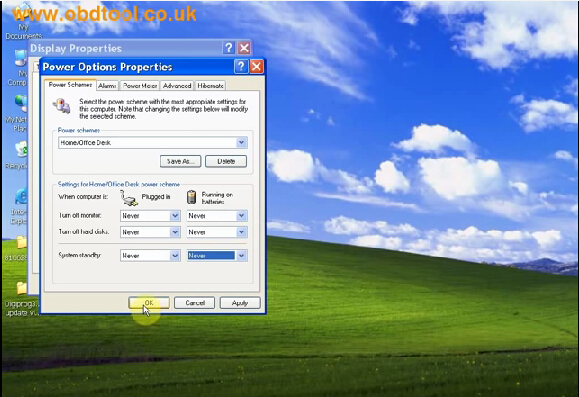Screen dimensions: 579x397
Task: Click the Save As... button
Action: 181,161
